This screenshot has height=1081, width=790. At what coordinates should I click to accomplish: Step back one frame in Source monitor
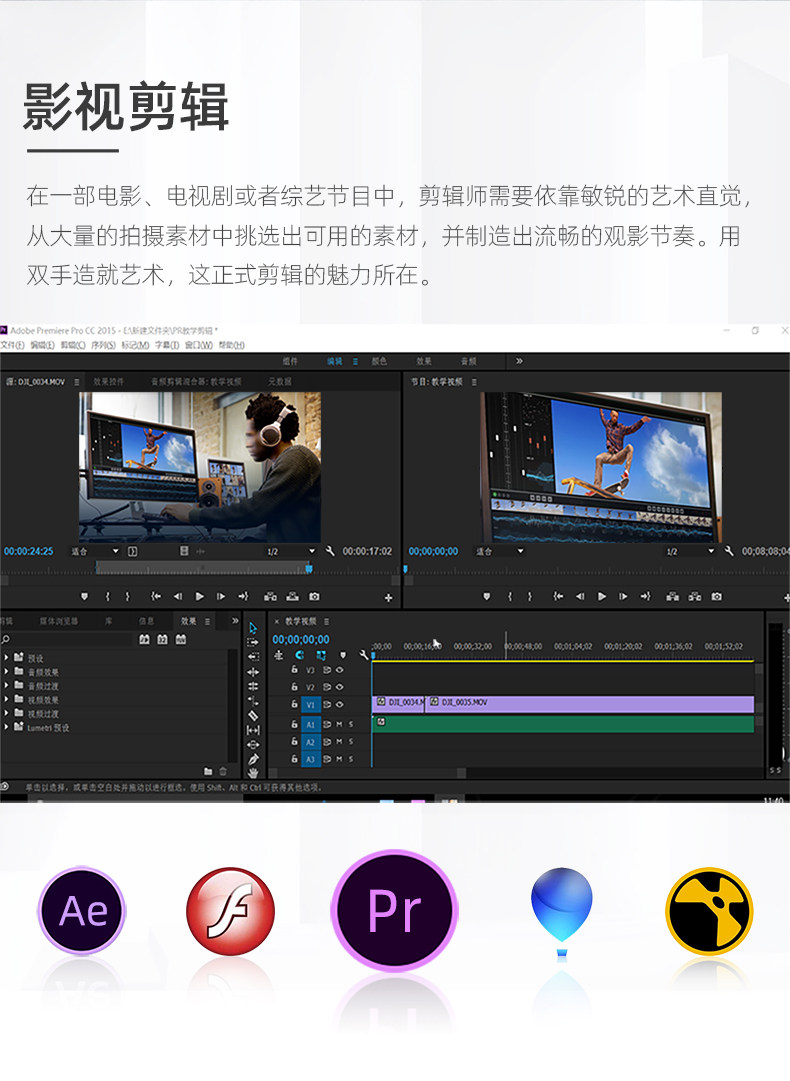178,596
